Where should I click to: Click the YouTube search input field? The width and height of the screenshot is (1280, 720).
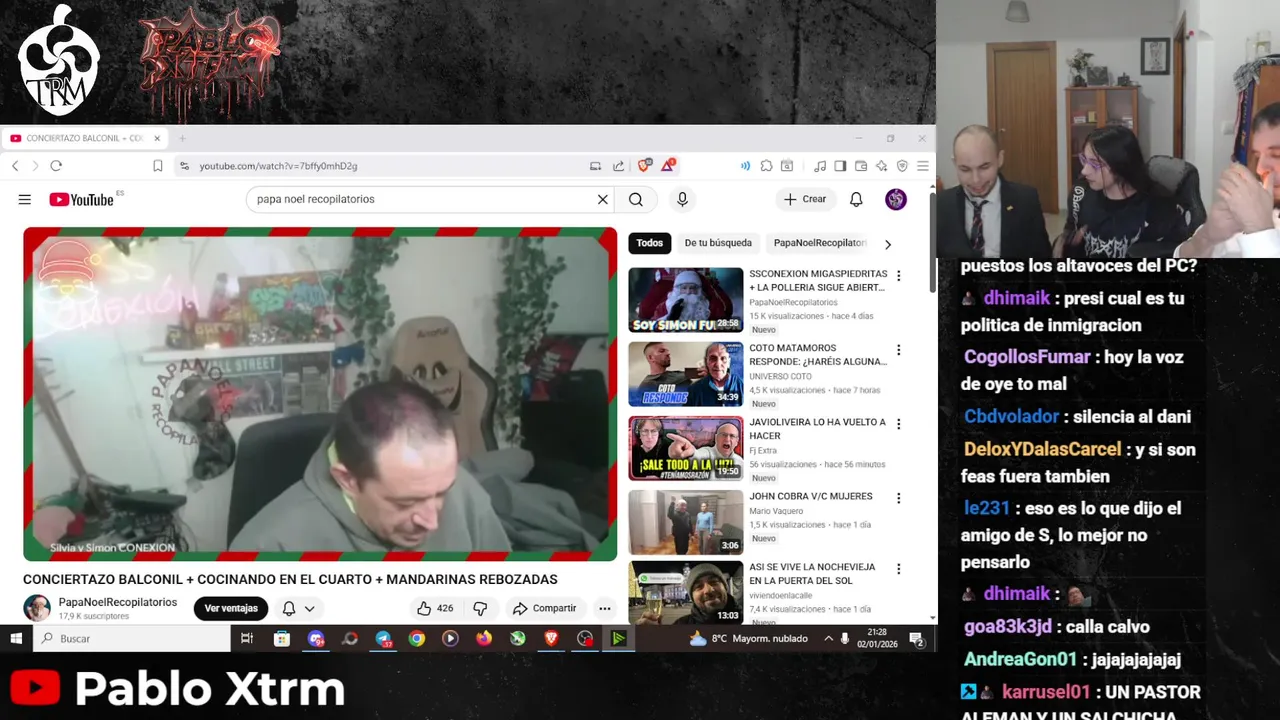[420, 199]
